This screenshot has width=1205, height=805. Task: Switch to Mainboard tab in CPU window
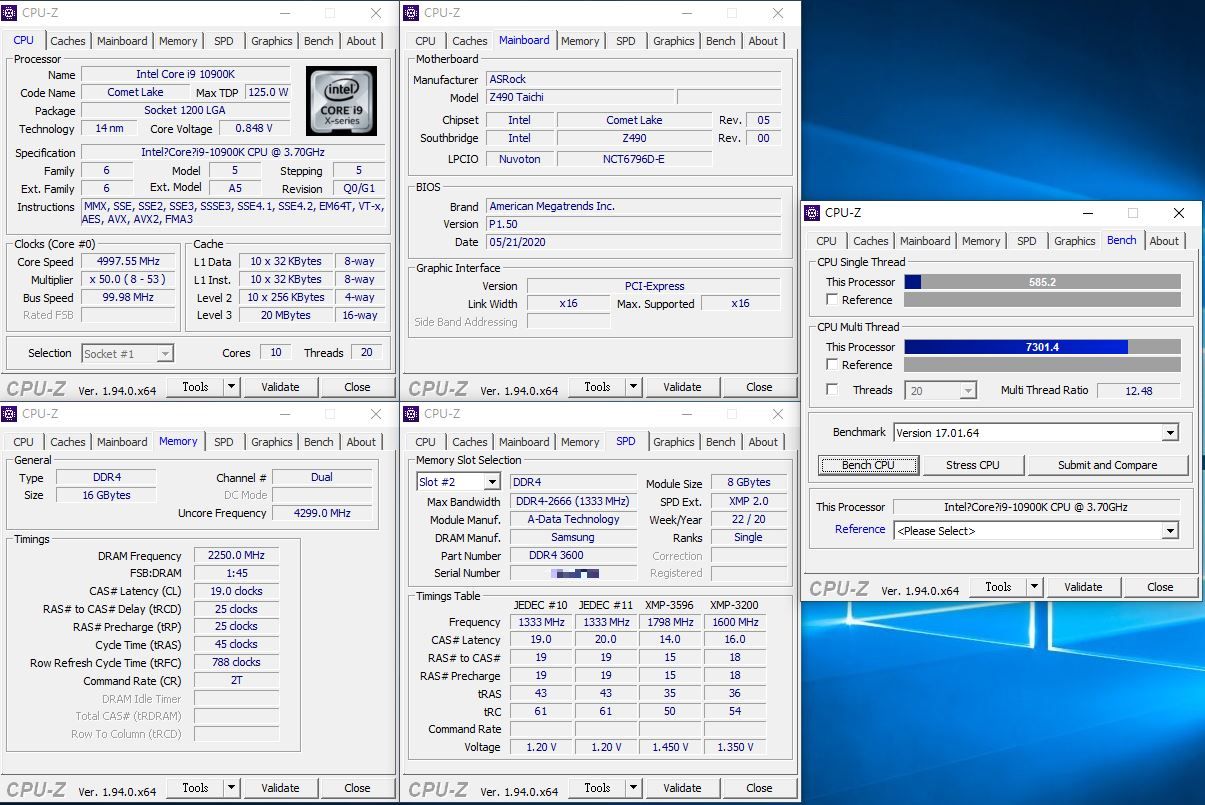(122, 41)
